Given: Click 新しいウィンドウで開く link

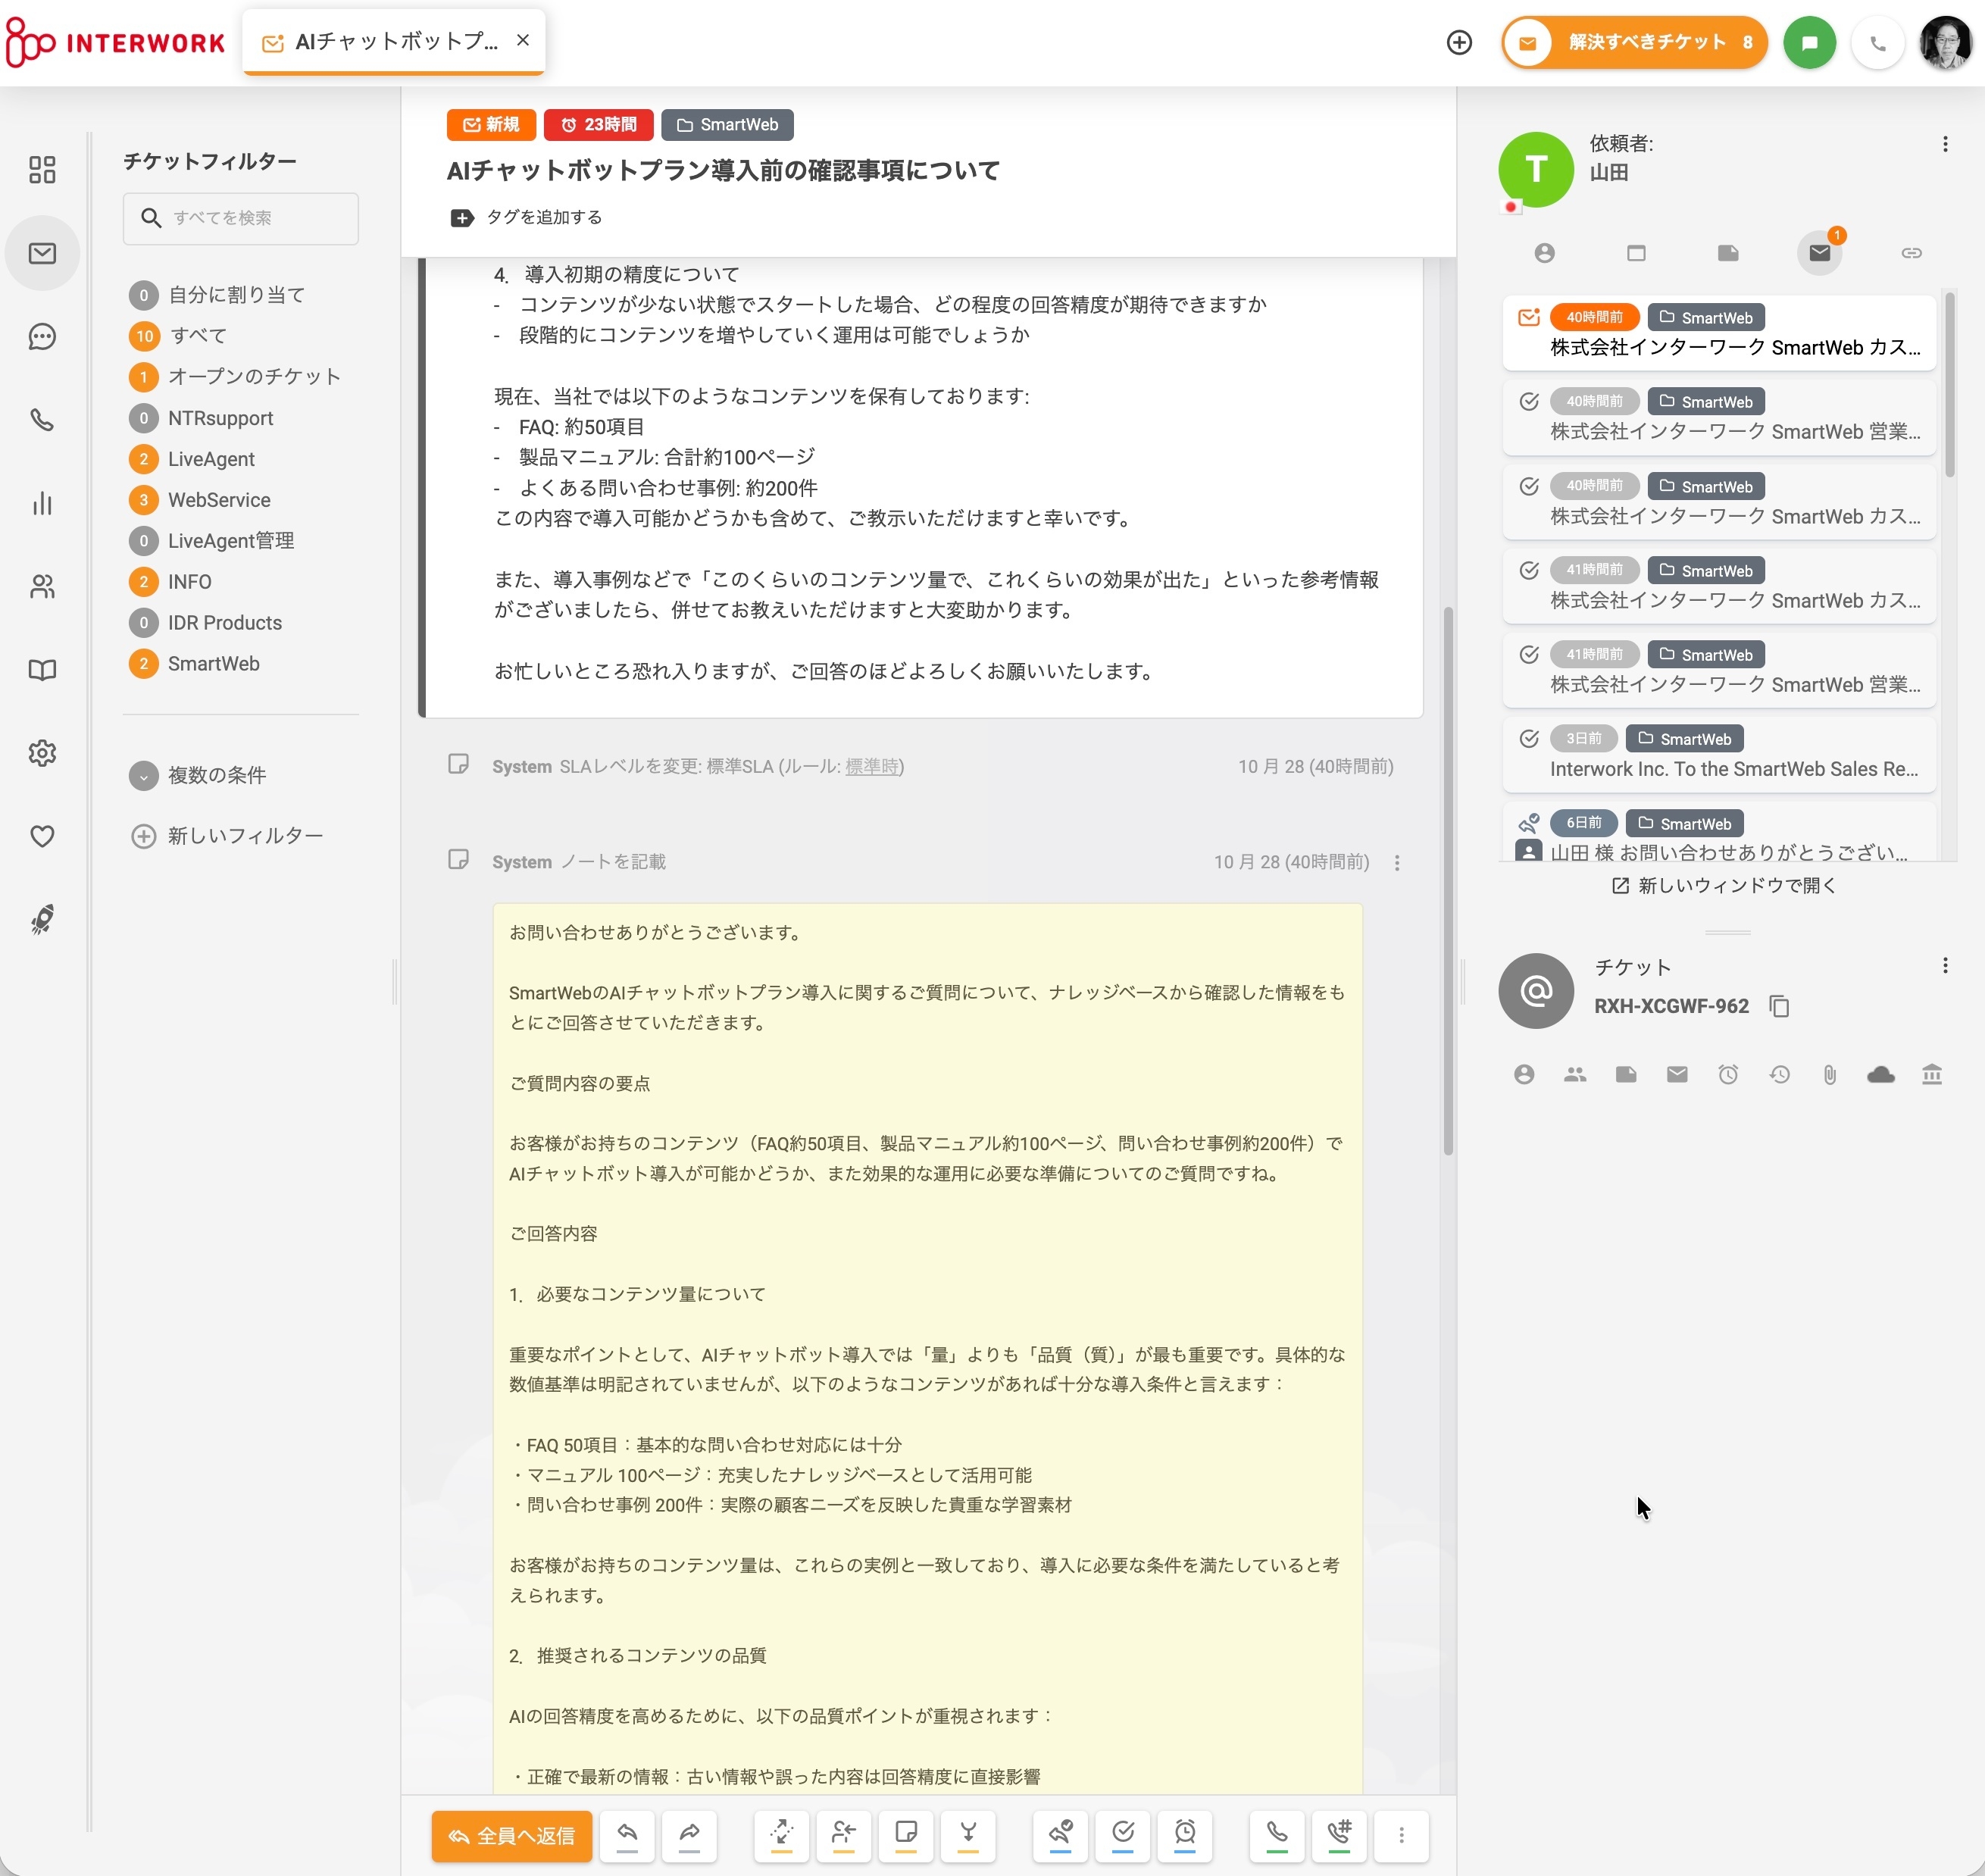Looking at the screenshot, I should (x=1725, y=886).
